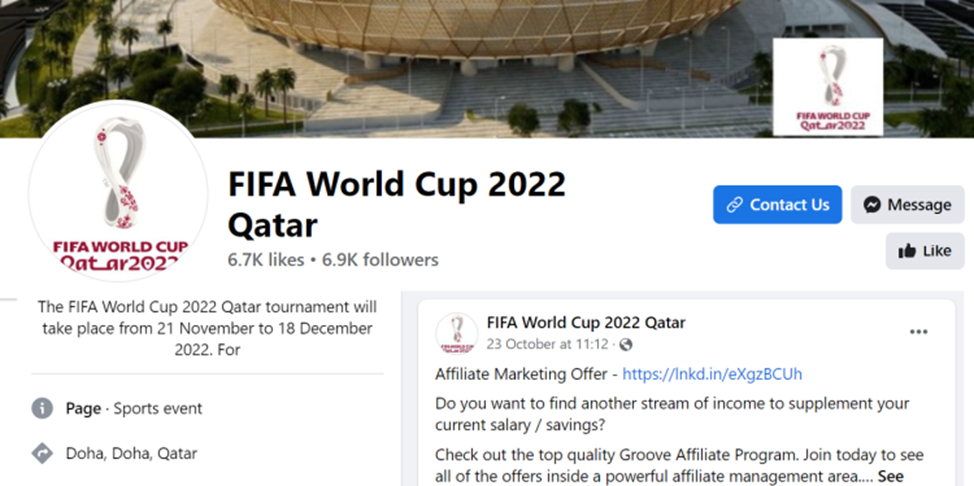Click the post author name link
Screen dimensions: 974x486
pyautogui.click(x=586, y=323)
